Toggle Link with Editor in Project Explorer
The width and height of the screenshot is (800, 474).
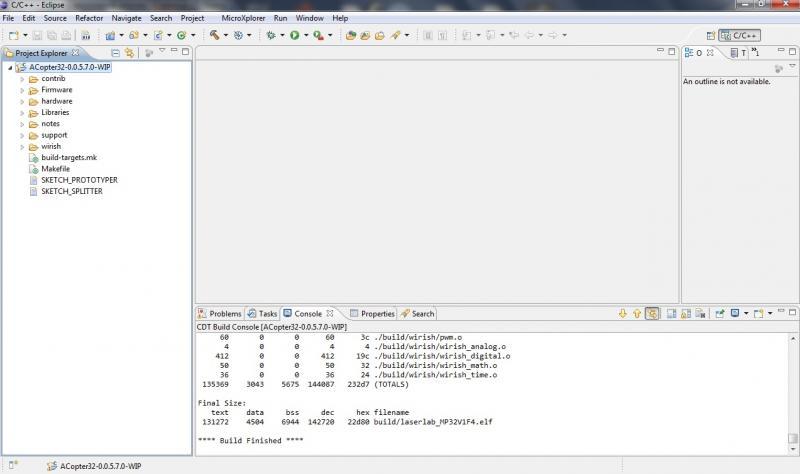129,52
